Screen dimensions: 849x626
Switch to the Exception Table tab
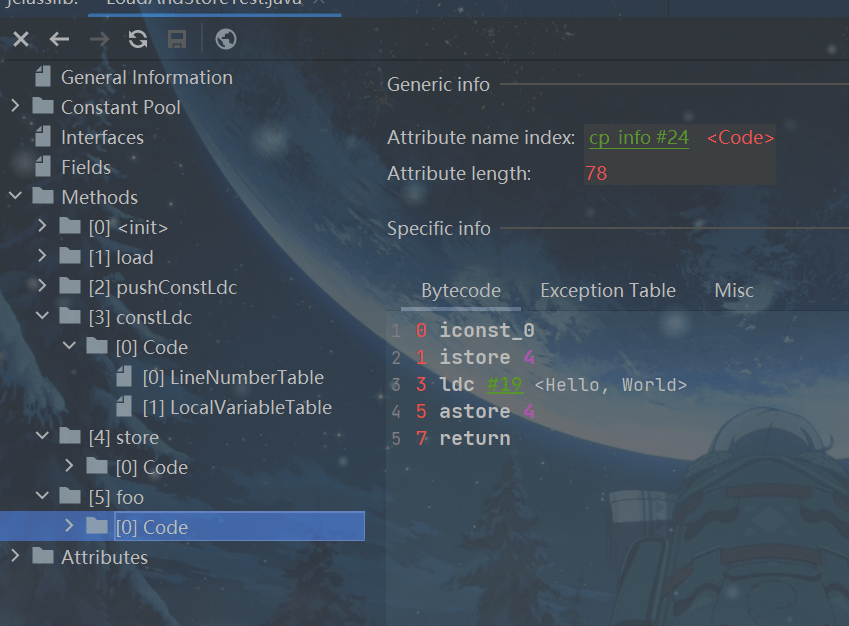coord(607,291)
